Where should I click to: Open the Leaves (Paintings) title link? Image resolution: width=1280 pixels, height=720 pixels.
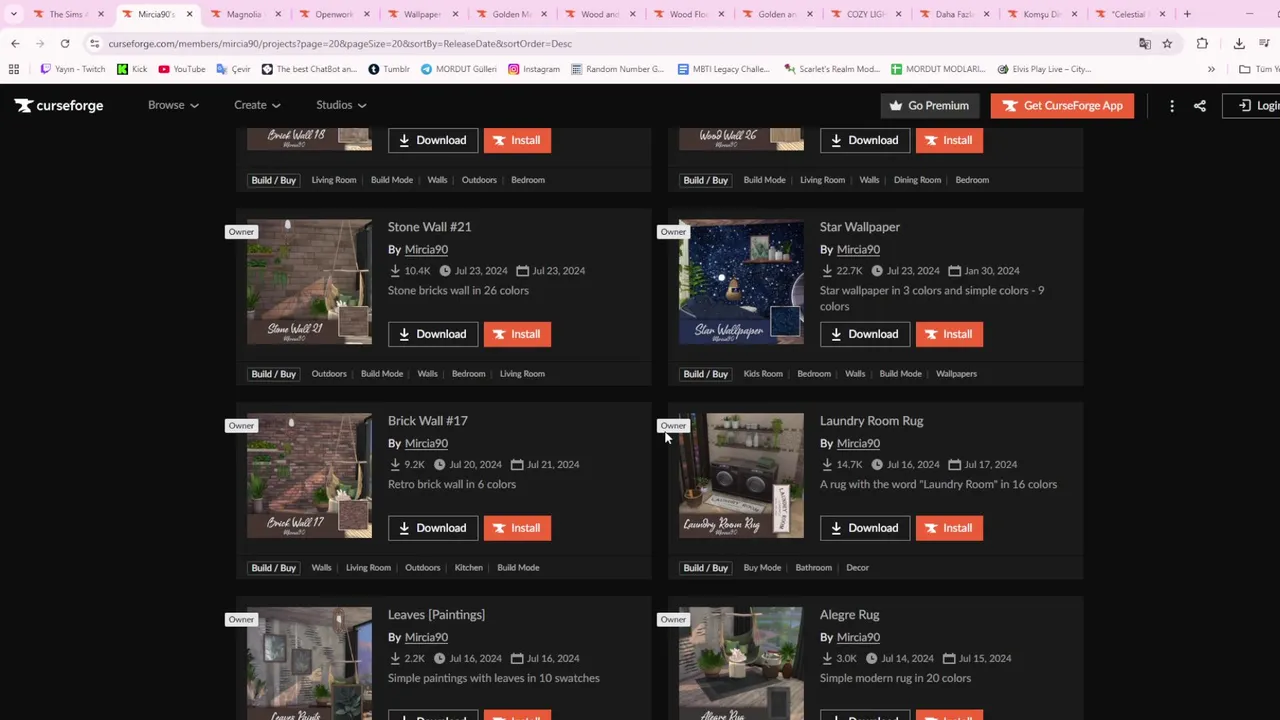point(436,615)
